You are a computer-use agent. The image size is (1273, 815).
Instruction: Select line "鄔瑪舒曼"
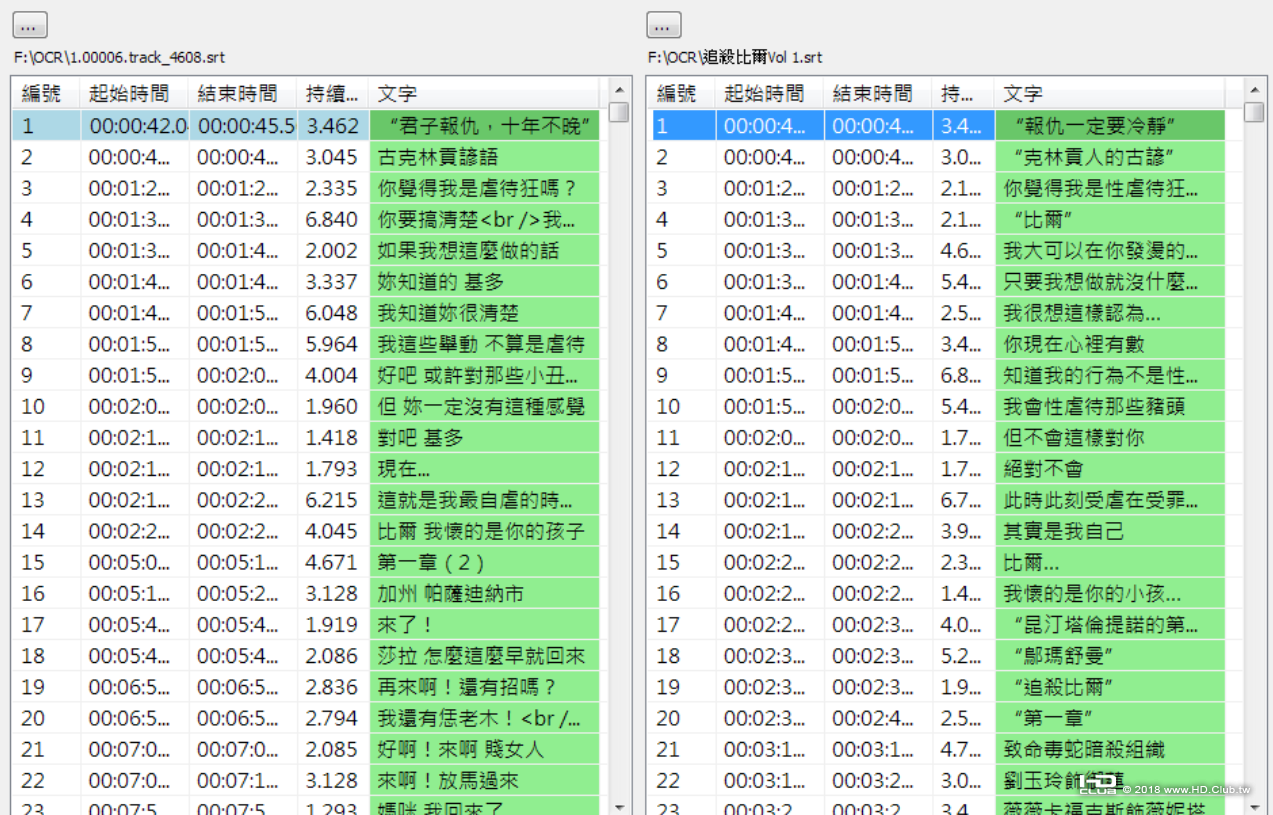[x=1110, y=656]
